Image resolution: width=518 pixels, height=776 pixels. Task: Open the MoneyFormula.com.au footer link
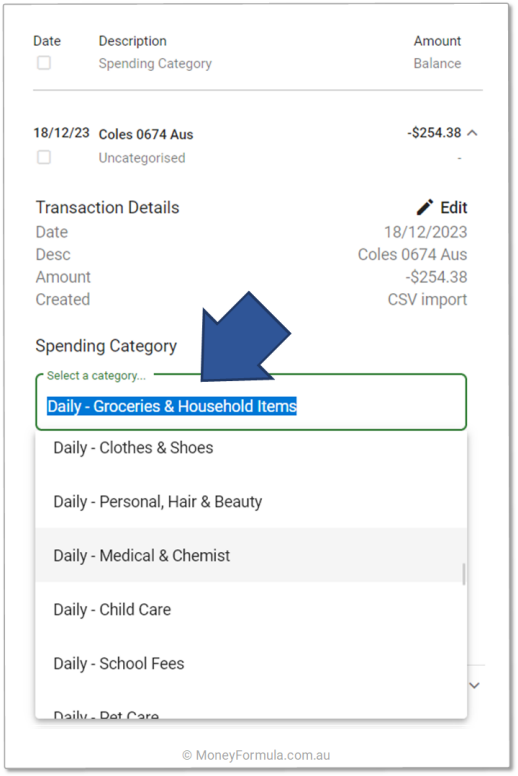pos(256,755)
